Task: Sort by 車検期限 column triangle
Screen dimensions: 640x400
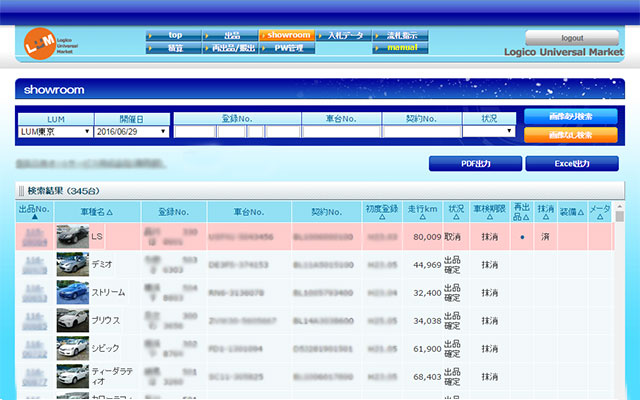Action: [x=489, y=217]
